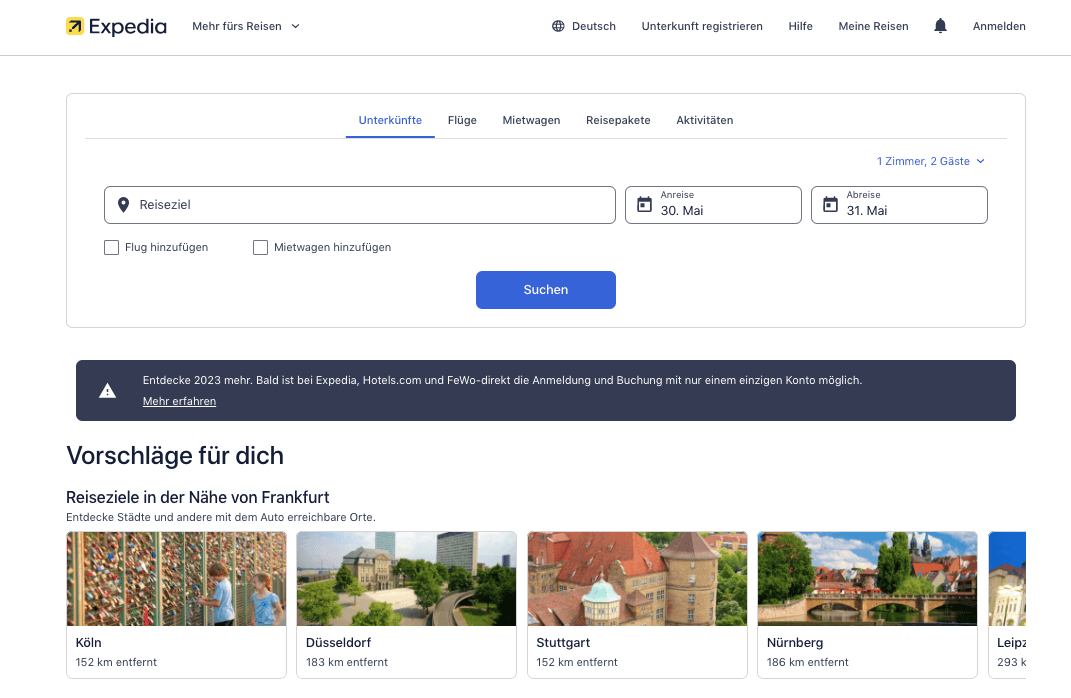This screenshot has height=698, width=1071.
Task: Open the Mehr erfahren link
Action: coord(179,401)
